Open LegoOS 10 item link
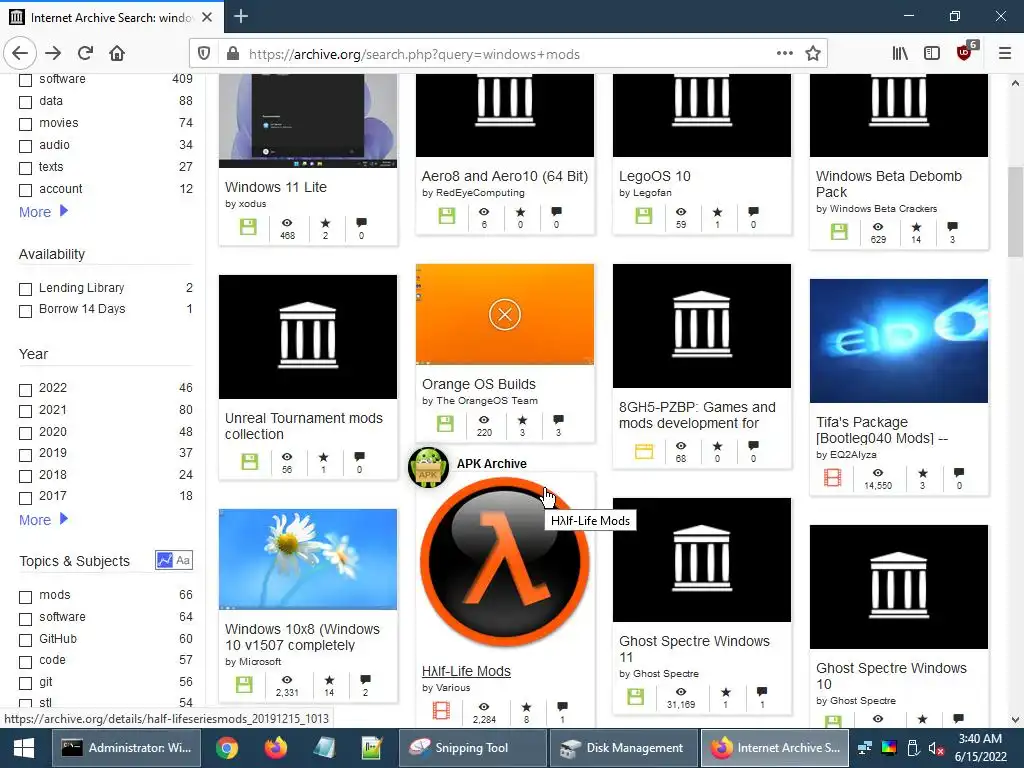 [654, 176]
